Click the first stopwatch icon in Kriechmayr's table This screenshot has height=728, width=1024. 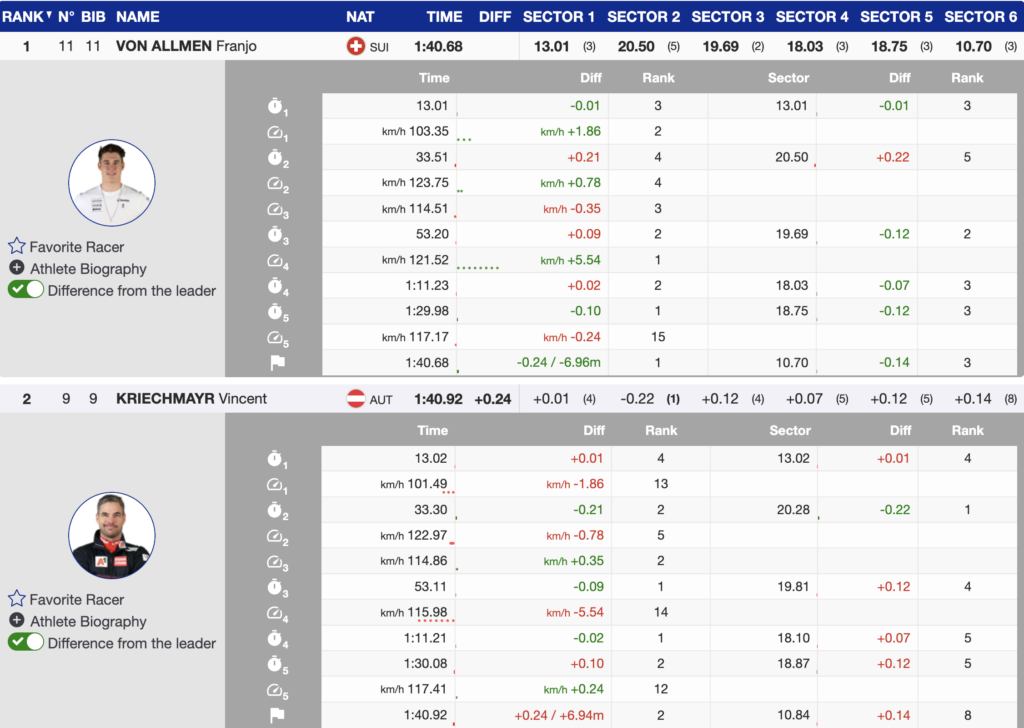[x=277, y=459]
